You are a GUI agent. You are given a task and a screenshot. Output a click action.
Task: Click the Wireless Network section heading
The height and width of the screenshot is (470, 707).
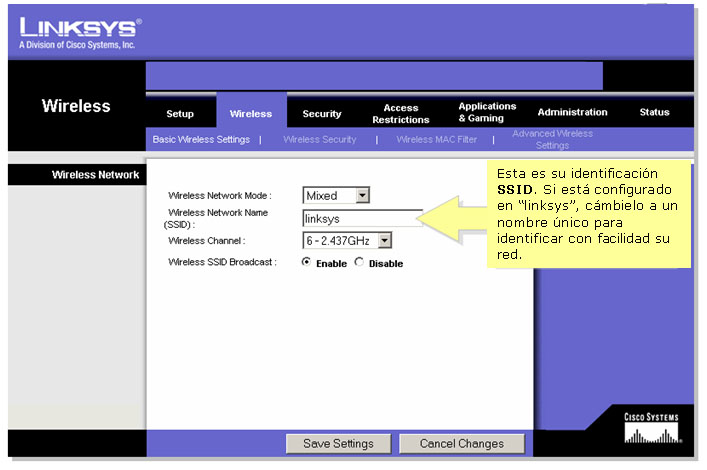pyautogui.click(x=95, y=175)
